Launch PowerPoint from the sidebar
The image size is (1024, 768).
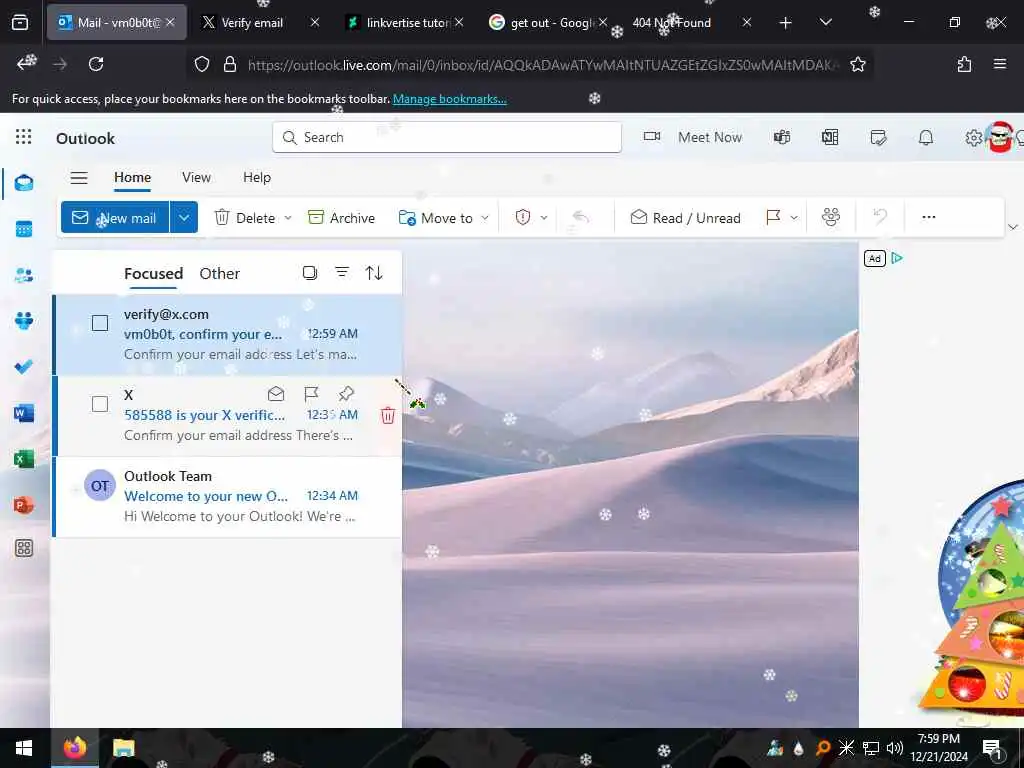tap(24, 505)
